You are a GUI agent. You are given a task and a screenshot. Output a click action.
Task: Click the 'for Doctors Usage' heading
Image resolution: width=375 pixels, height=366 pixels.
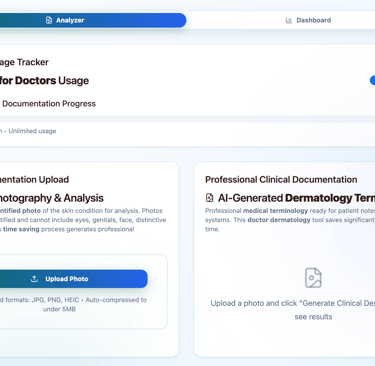(44, 81)
